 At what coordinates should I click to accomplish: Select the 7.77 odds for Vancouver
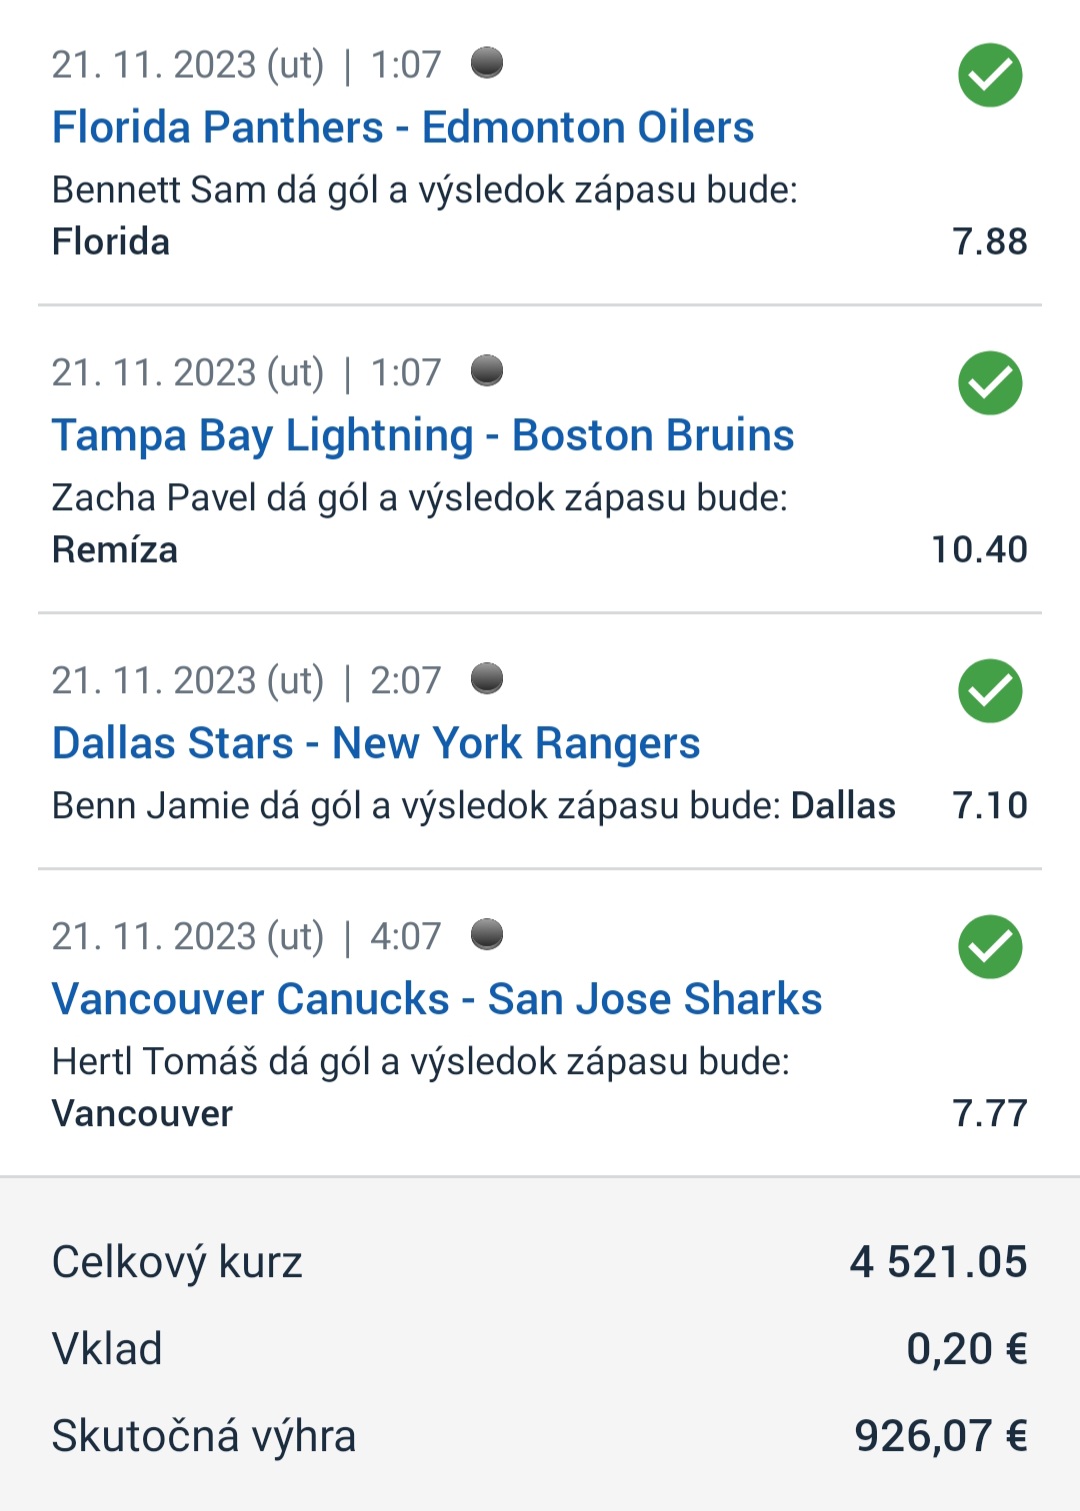990,1114
